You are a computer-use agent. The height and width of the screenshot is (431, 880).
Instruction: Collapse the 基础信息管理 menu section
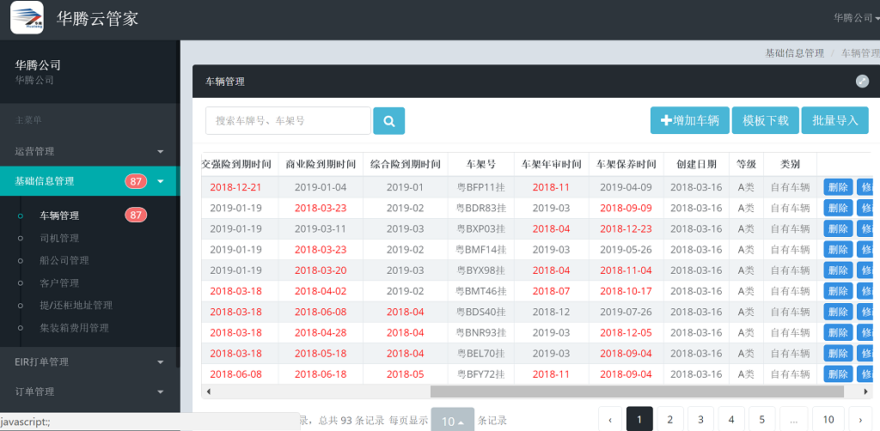point(160,181)
